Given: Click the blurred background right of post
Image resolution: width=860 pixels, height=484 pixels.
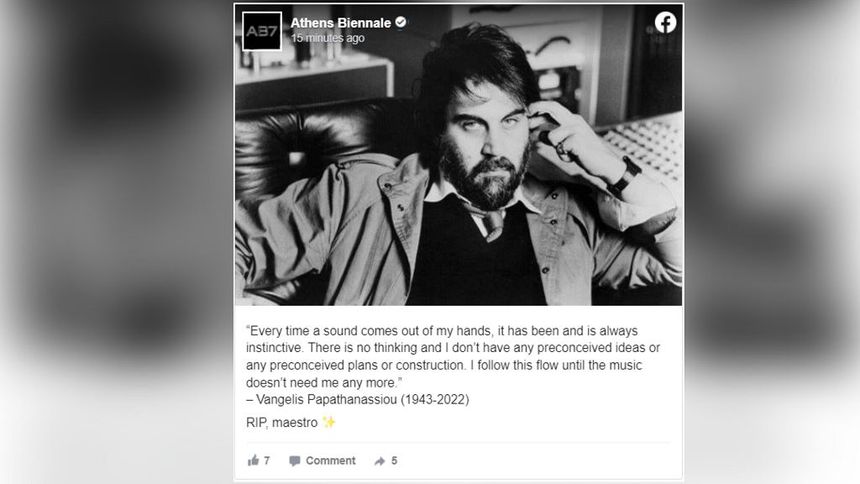Looking at the screenshot, I should [772, 242].
